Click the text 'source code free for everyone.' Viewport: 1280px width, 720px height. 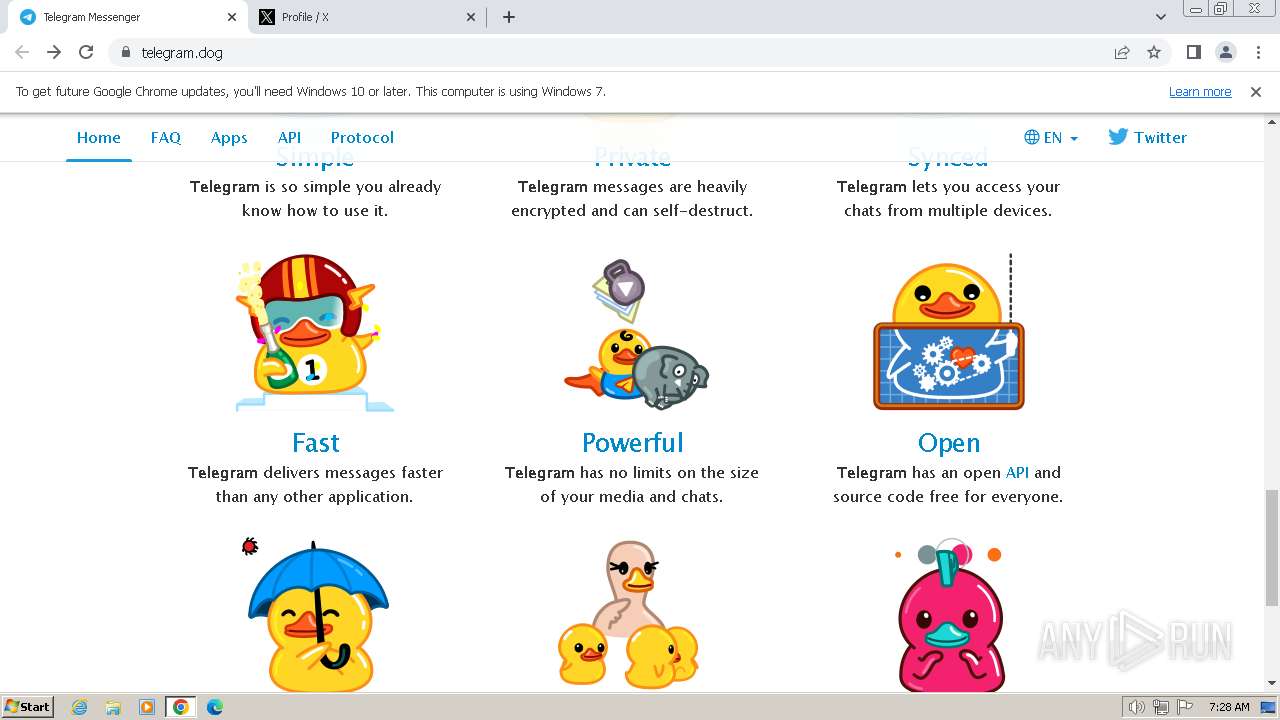pos(948,496)
